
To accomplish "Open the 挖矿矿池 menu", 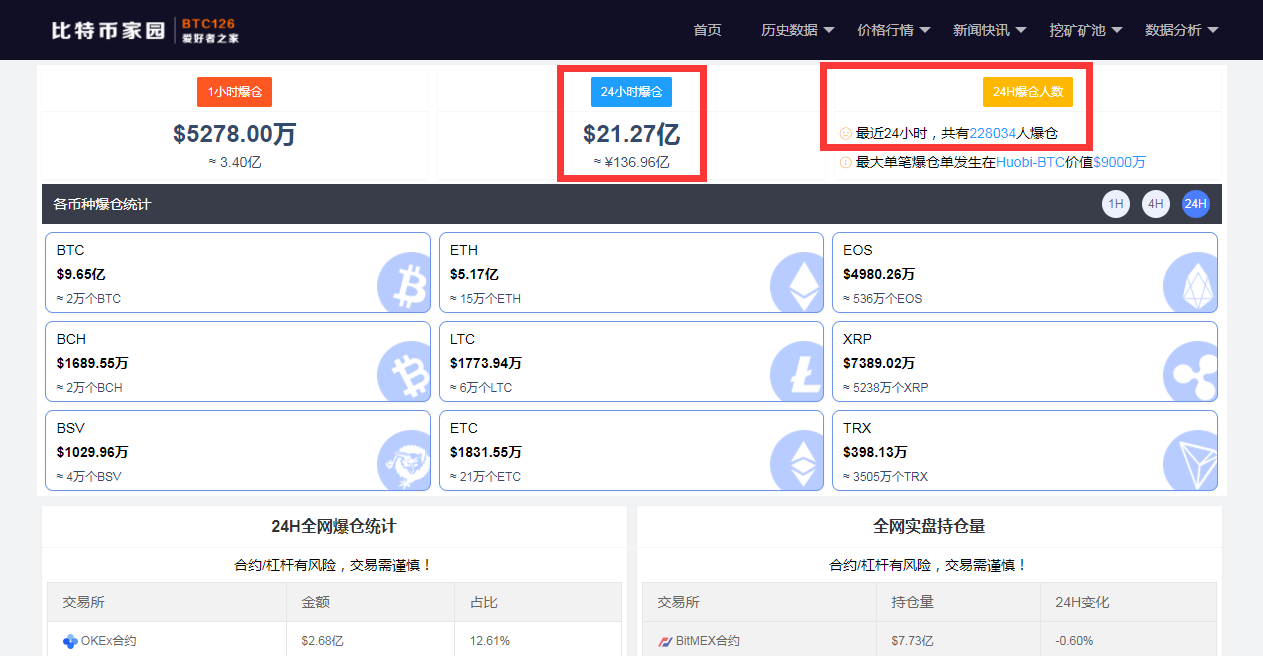I will pyautogui.click(x=1077, y=30).
